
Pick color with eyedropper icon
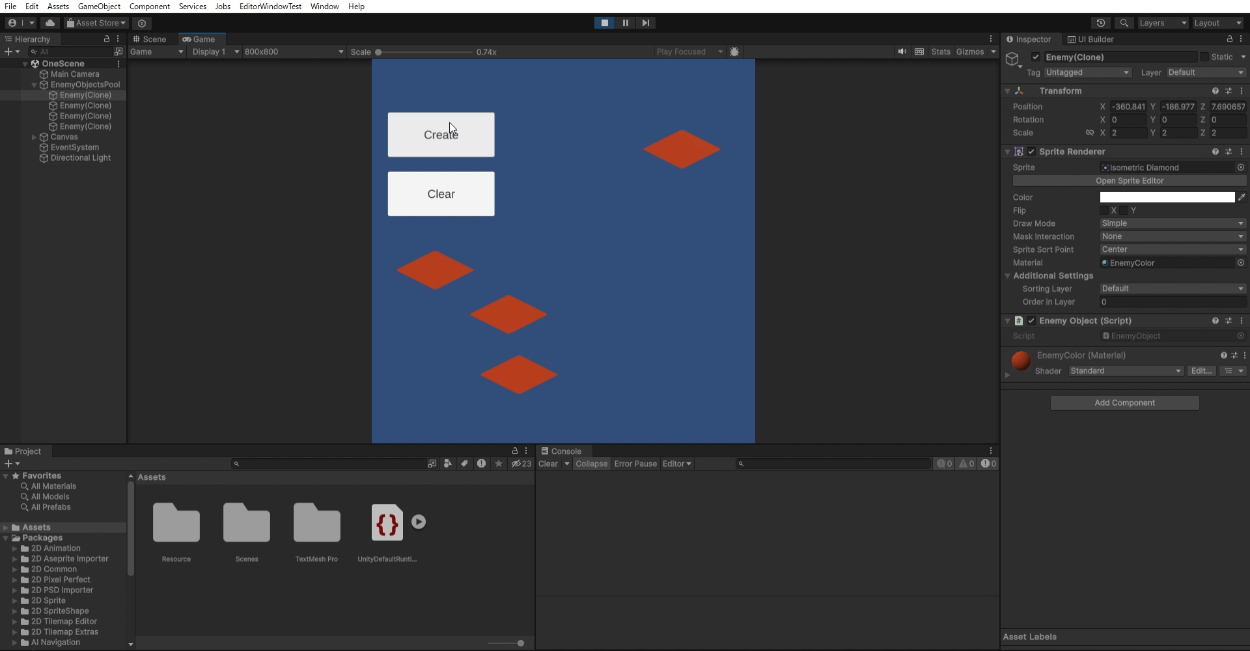(1242, 198)
